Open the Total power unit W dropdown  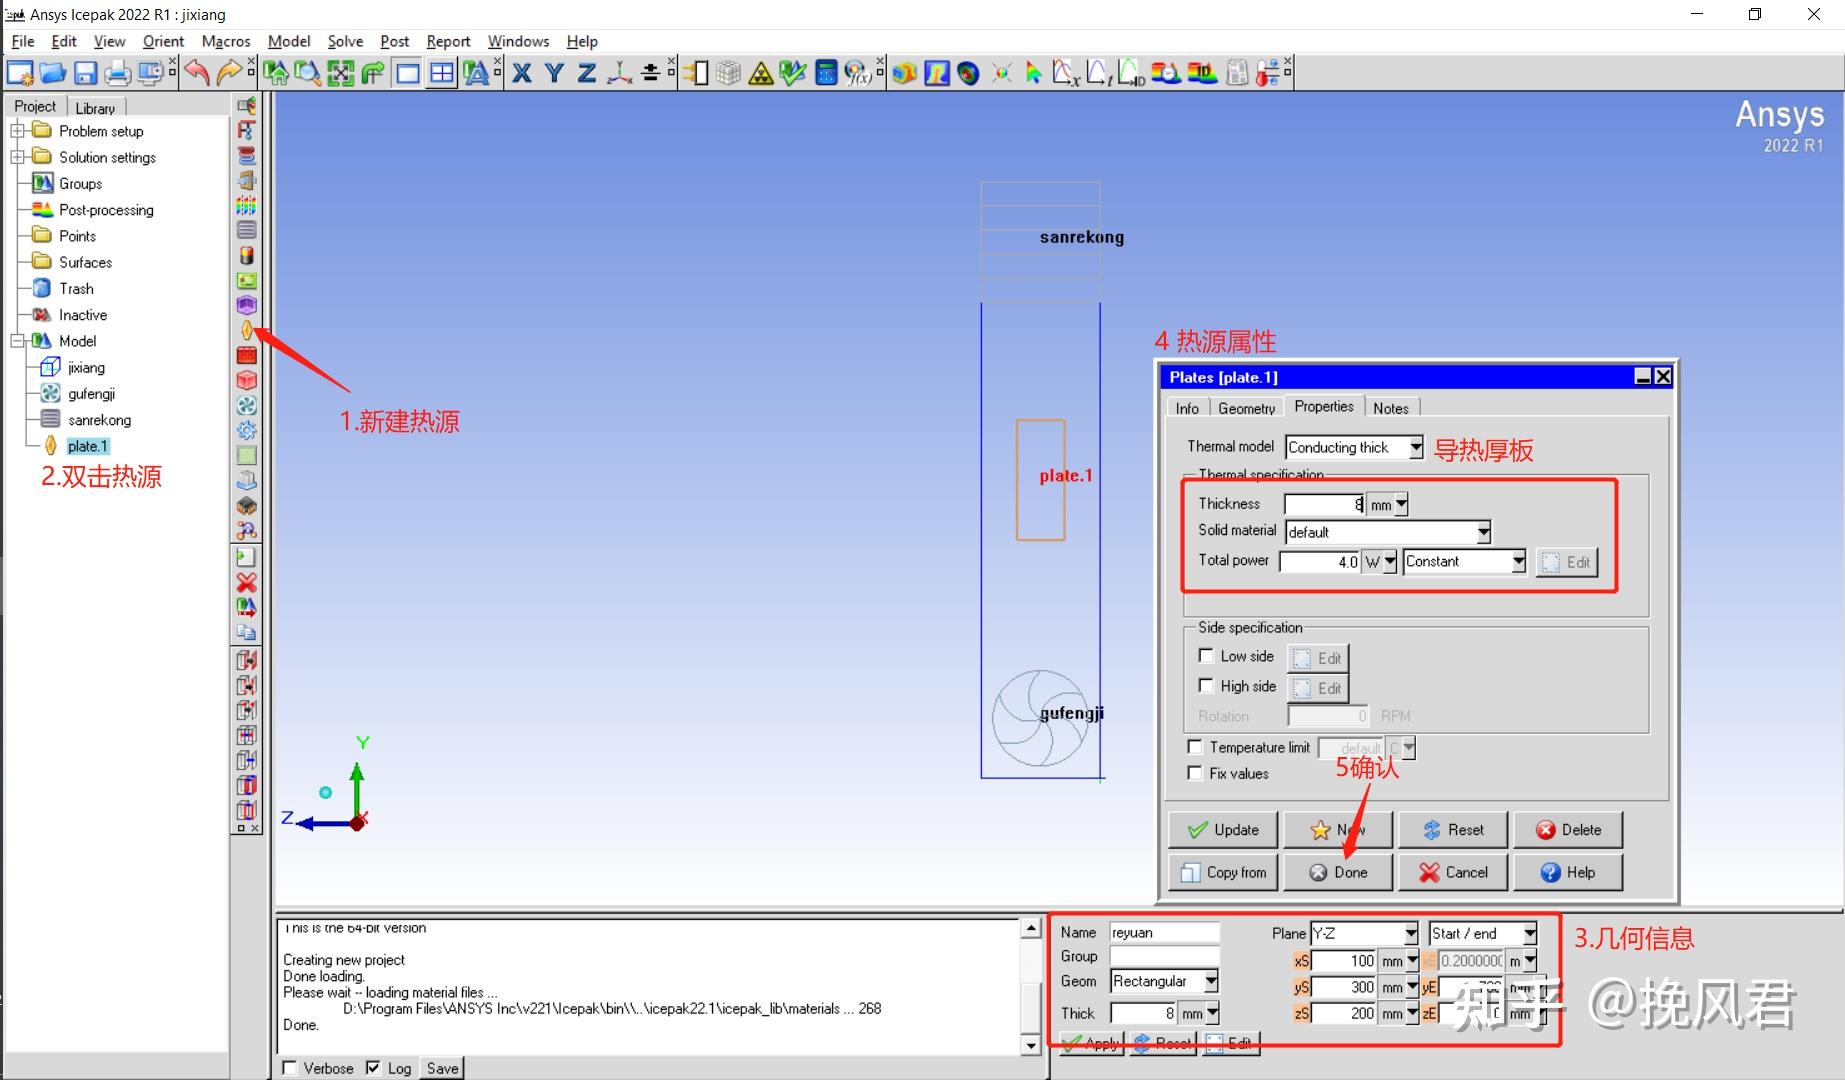(1390, 562)
